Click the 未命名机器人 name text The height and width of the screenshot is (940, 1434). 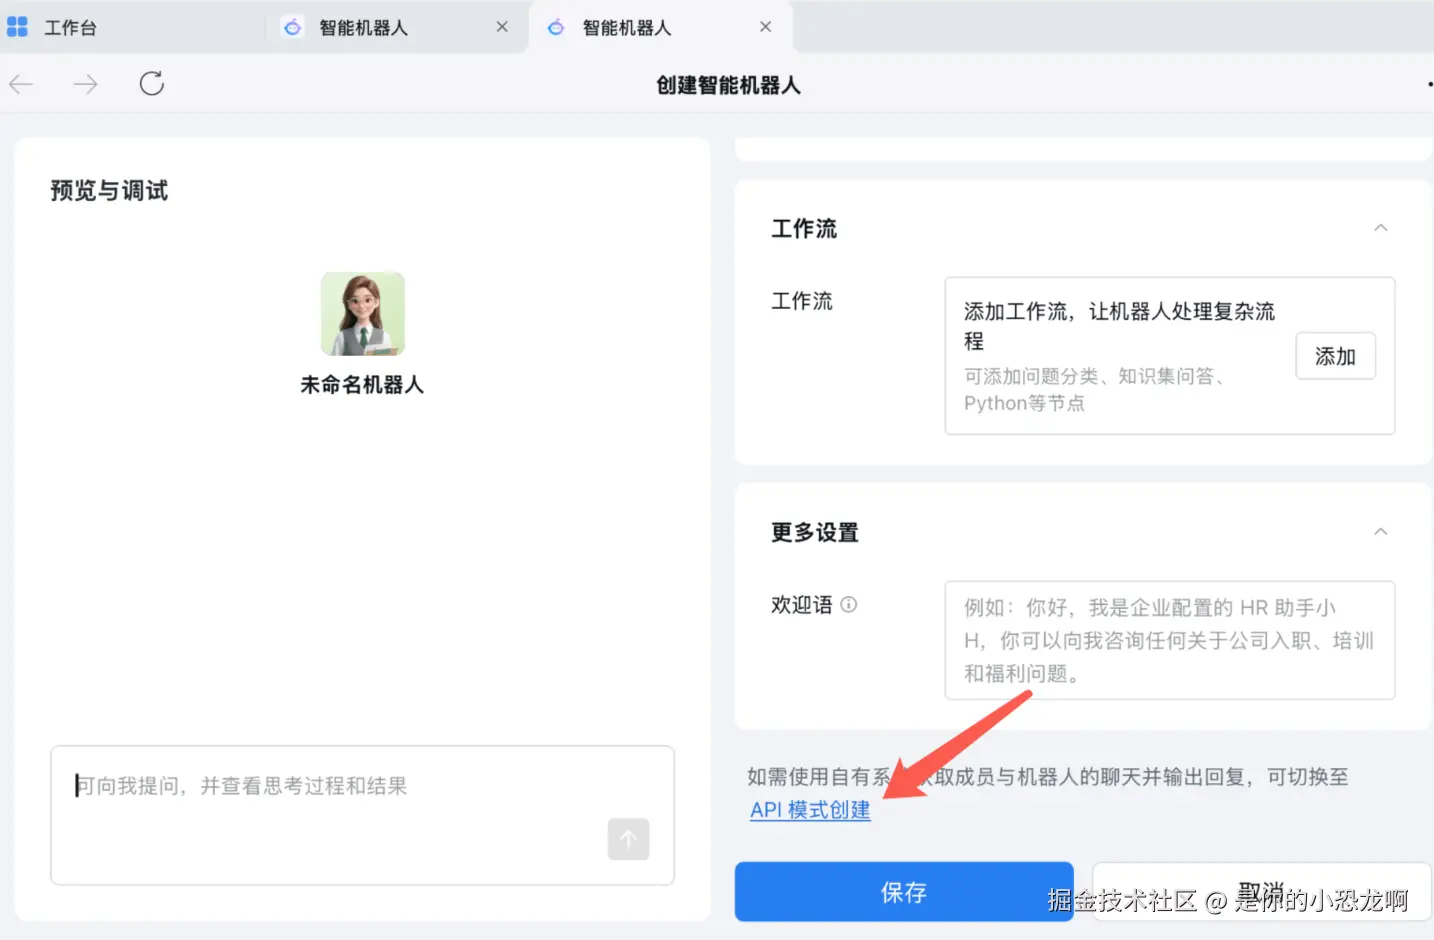click(x=362, y=385)
